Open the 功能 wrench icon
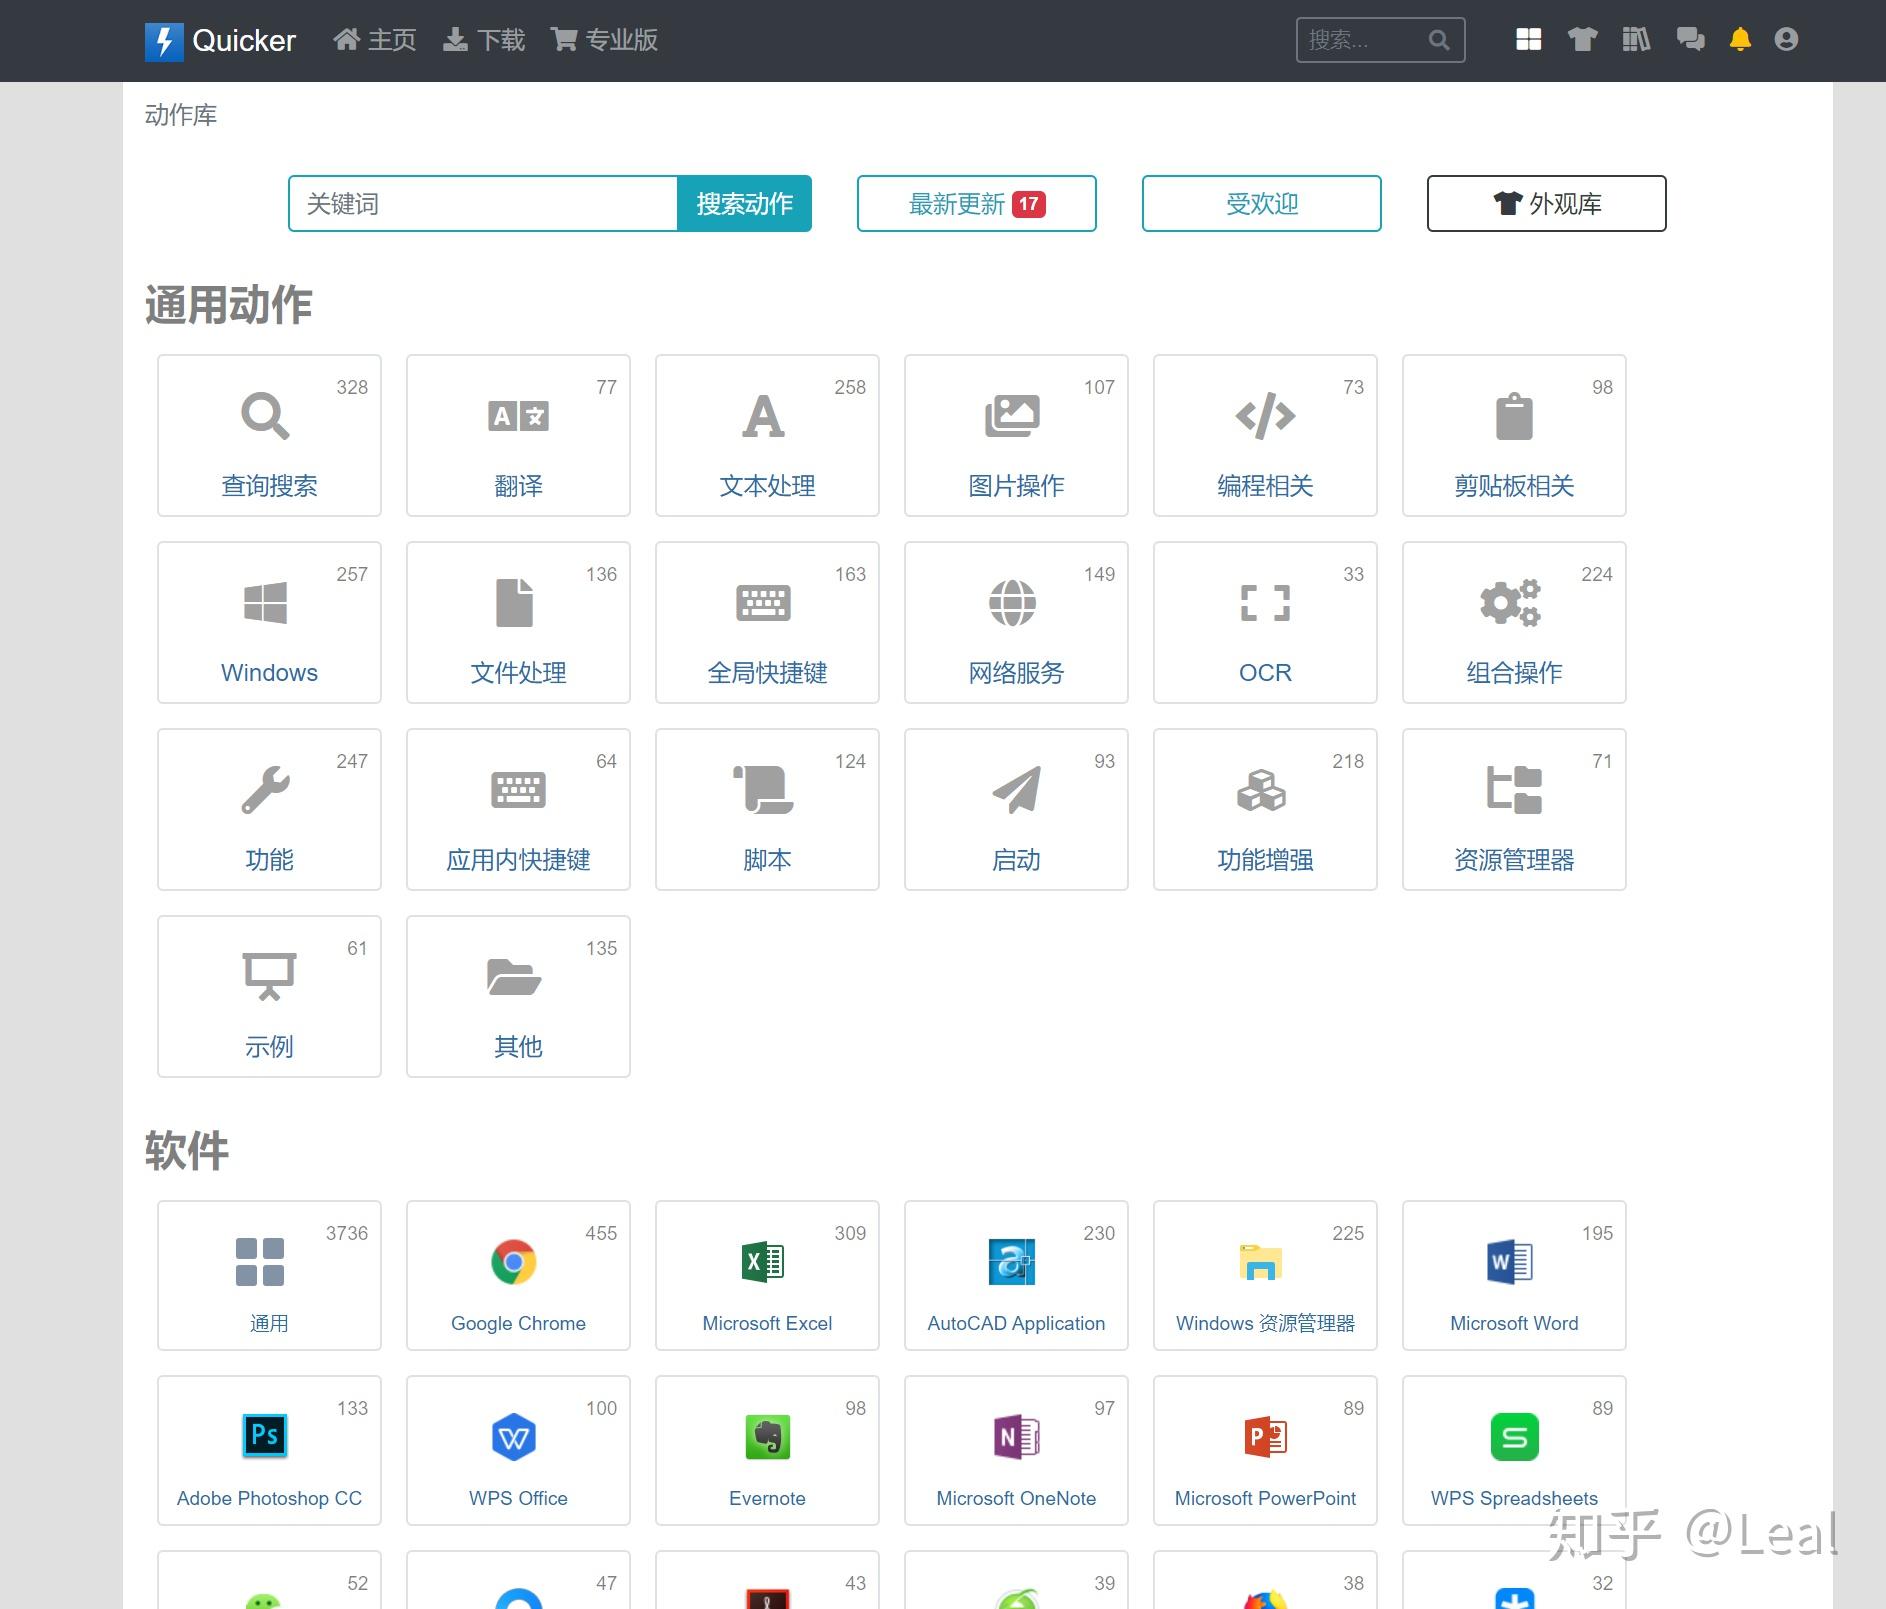 [265, 790]
